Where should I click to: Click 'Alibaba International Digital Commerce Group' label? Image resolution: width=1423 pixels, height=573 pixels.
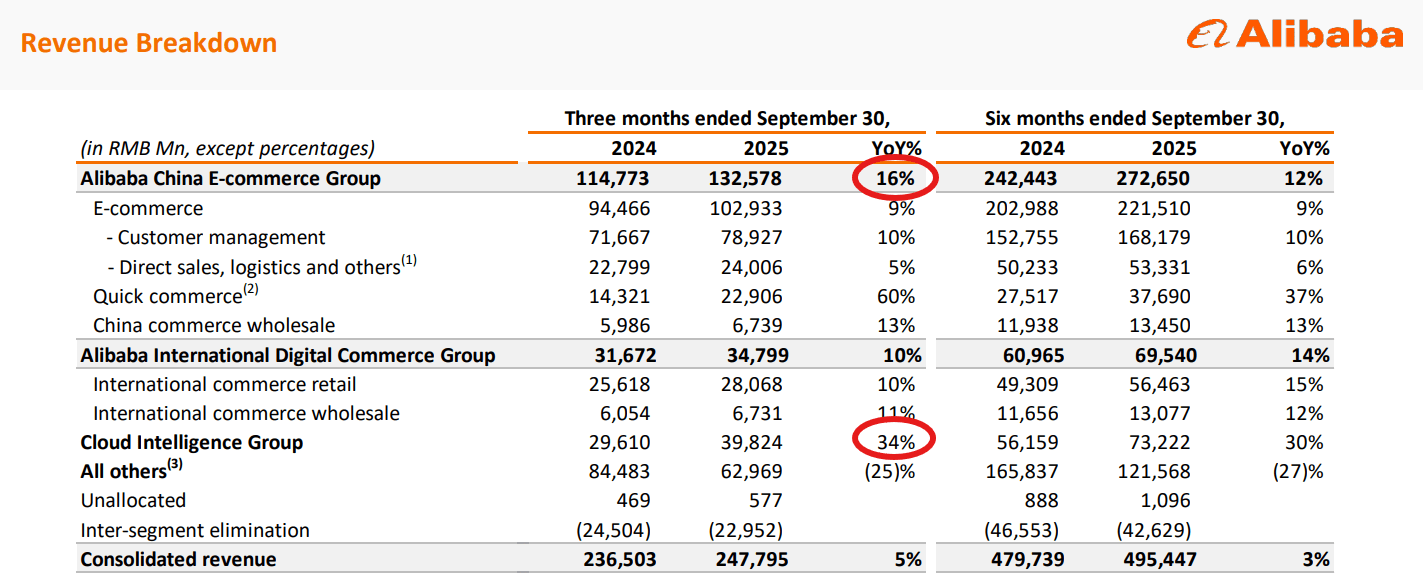288,355
